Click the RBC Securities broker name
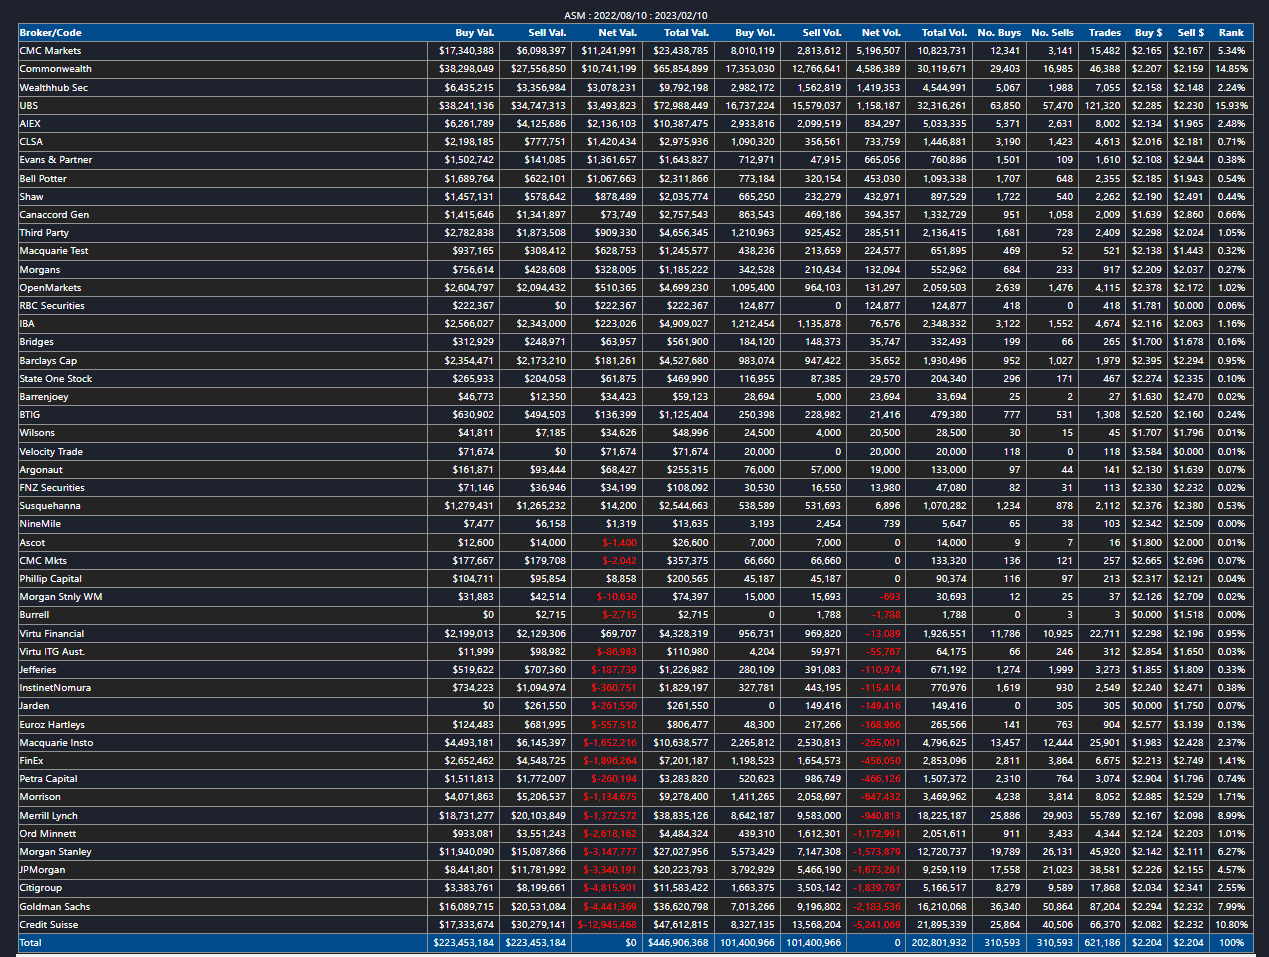Image resolution: width=1269 pixels, height=957 pixels. pos(52,306)
